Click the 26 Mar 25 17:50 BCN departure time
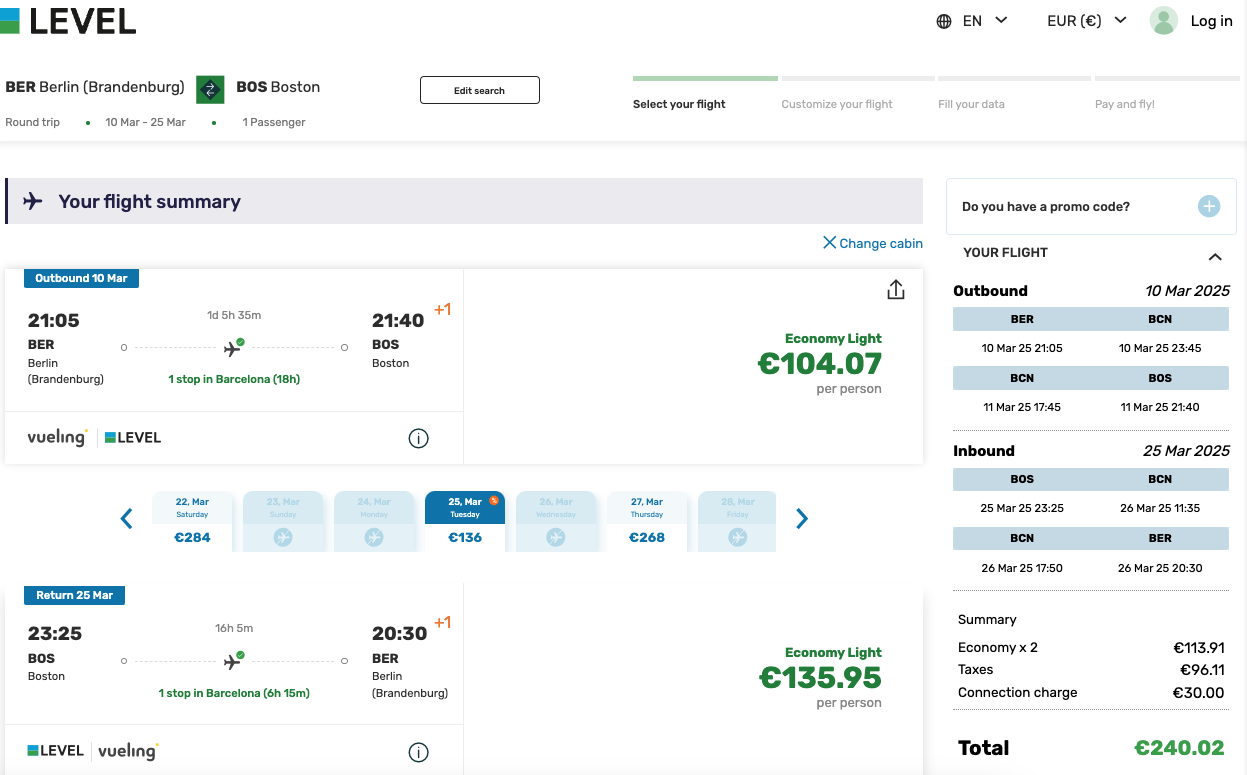1247x775 pixels. [x=1021, y=568]
